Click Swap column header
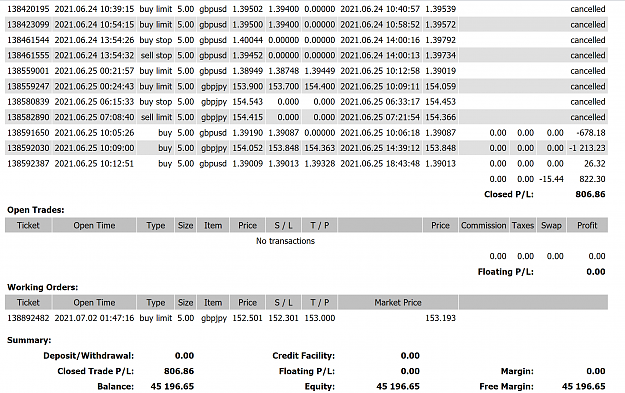 pyautogui.click(x=551, y=225)
